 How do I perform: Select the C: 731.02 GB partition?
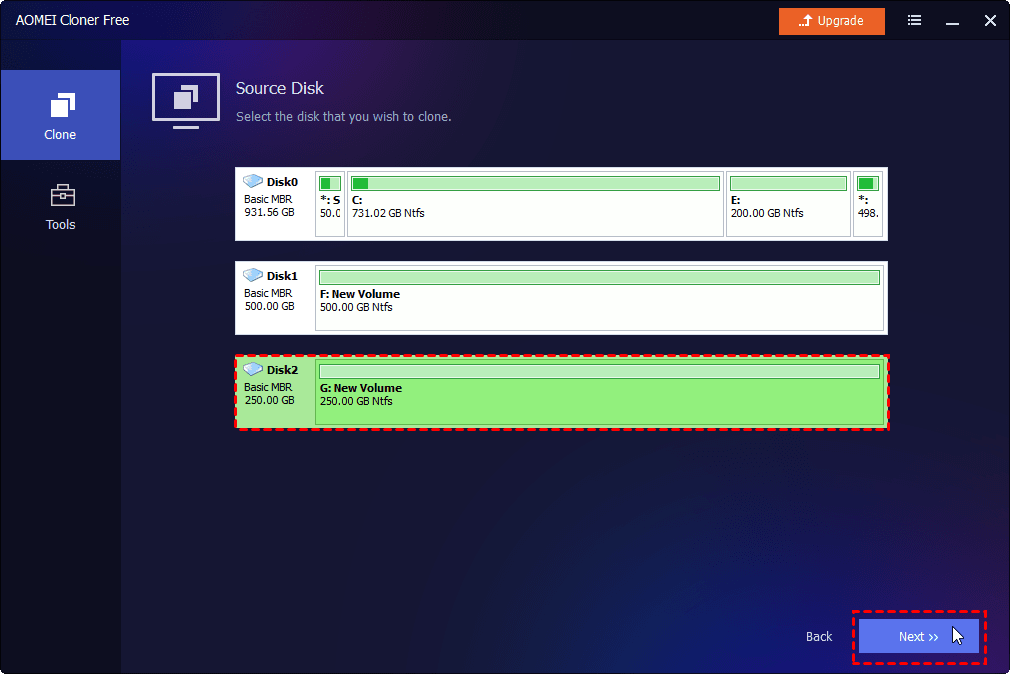tap(535, 207)
